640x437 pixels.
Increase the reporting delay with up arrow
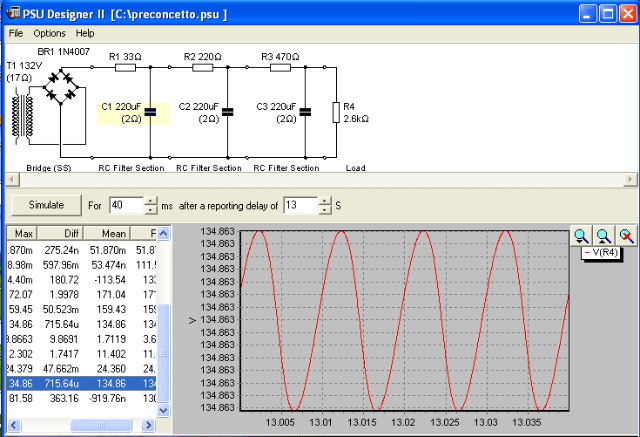point(324,201)
